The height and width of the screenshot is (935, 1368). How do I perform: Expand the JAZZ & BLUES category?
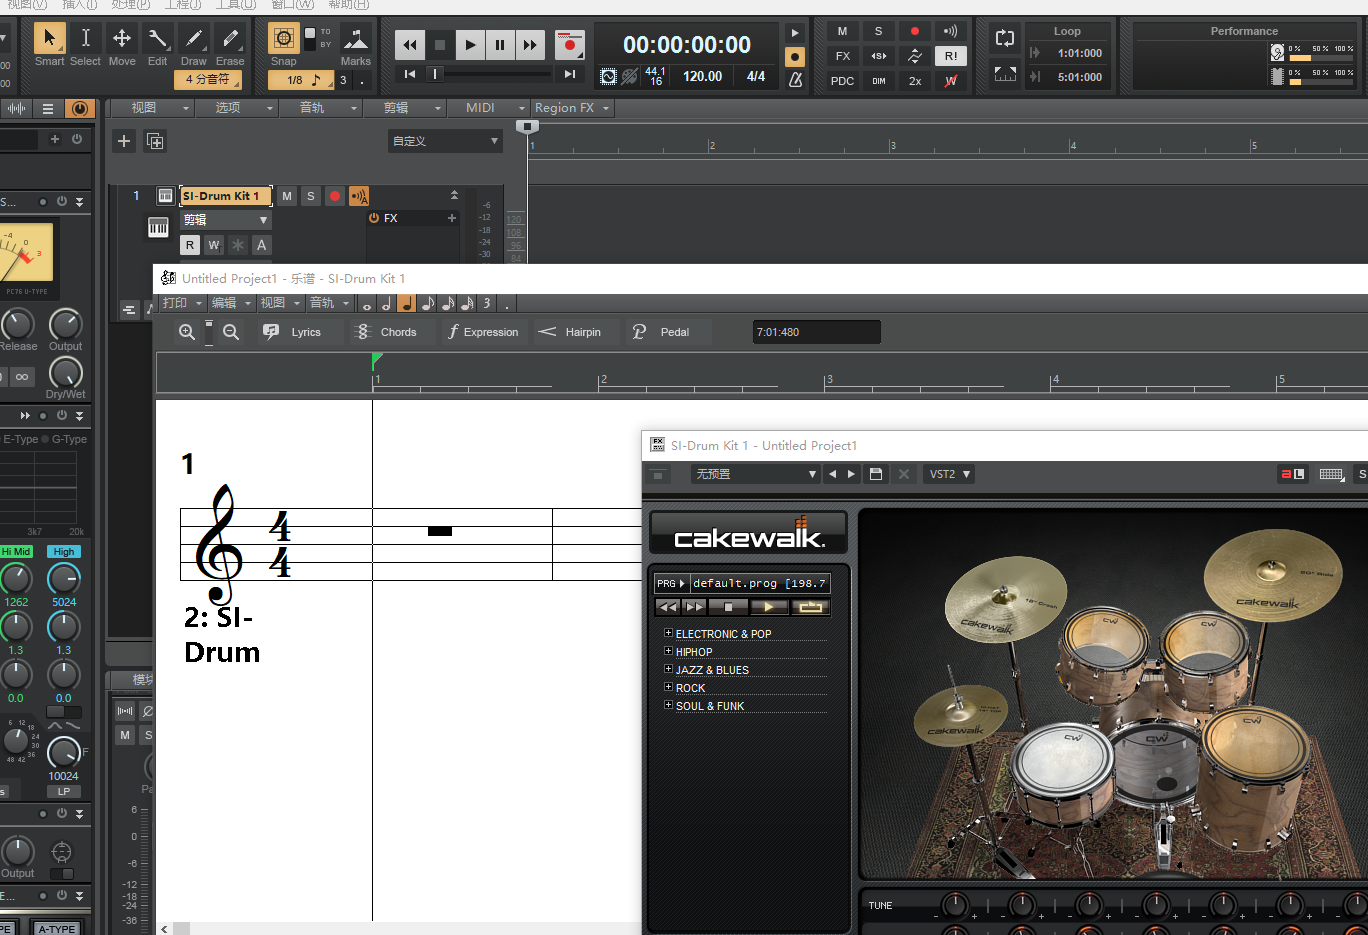click(x=668, y=669)
